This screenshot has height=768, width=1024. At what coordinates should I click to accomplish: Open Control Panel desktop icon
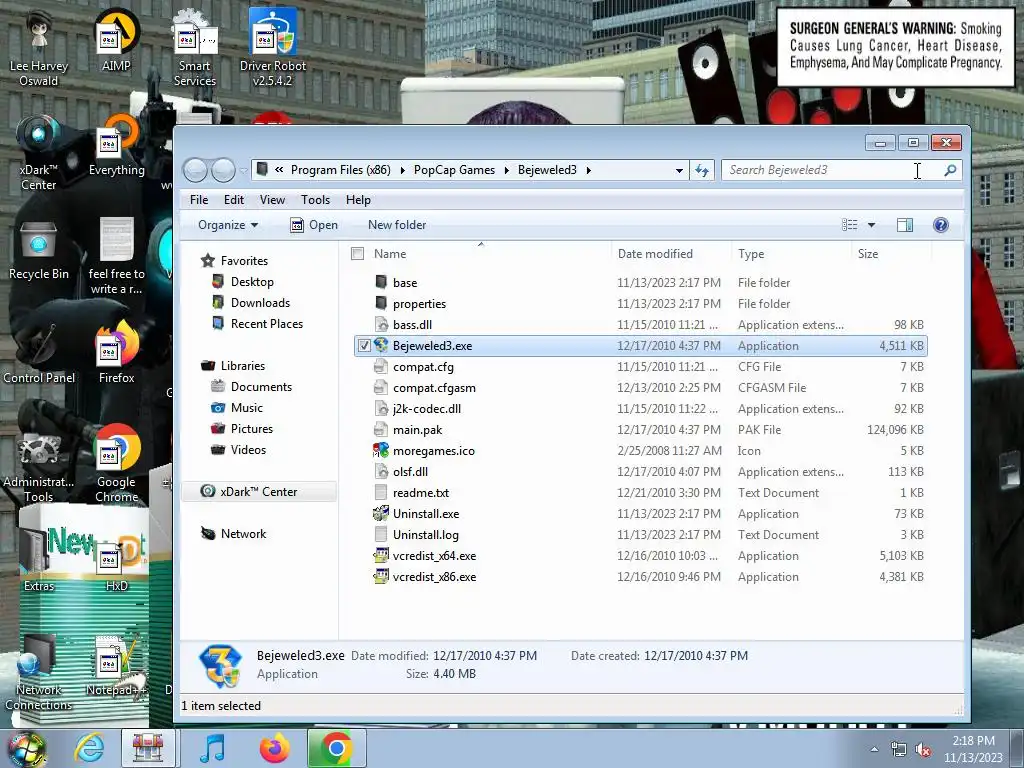pos(39,353)
